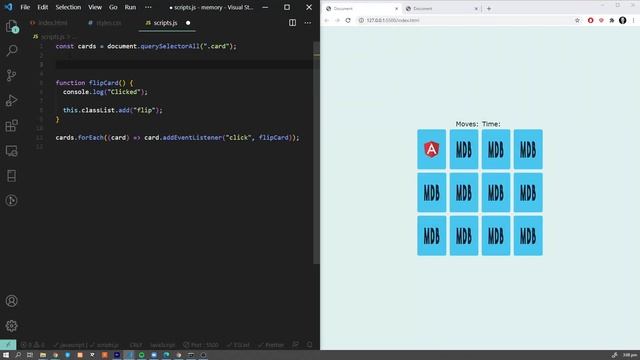Viewport: 640px width, 360px height.
Task: Click the console.log("Clicked") line
Action: (105, 92)
